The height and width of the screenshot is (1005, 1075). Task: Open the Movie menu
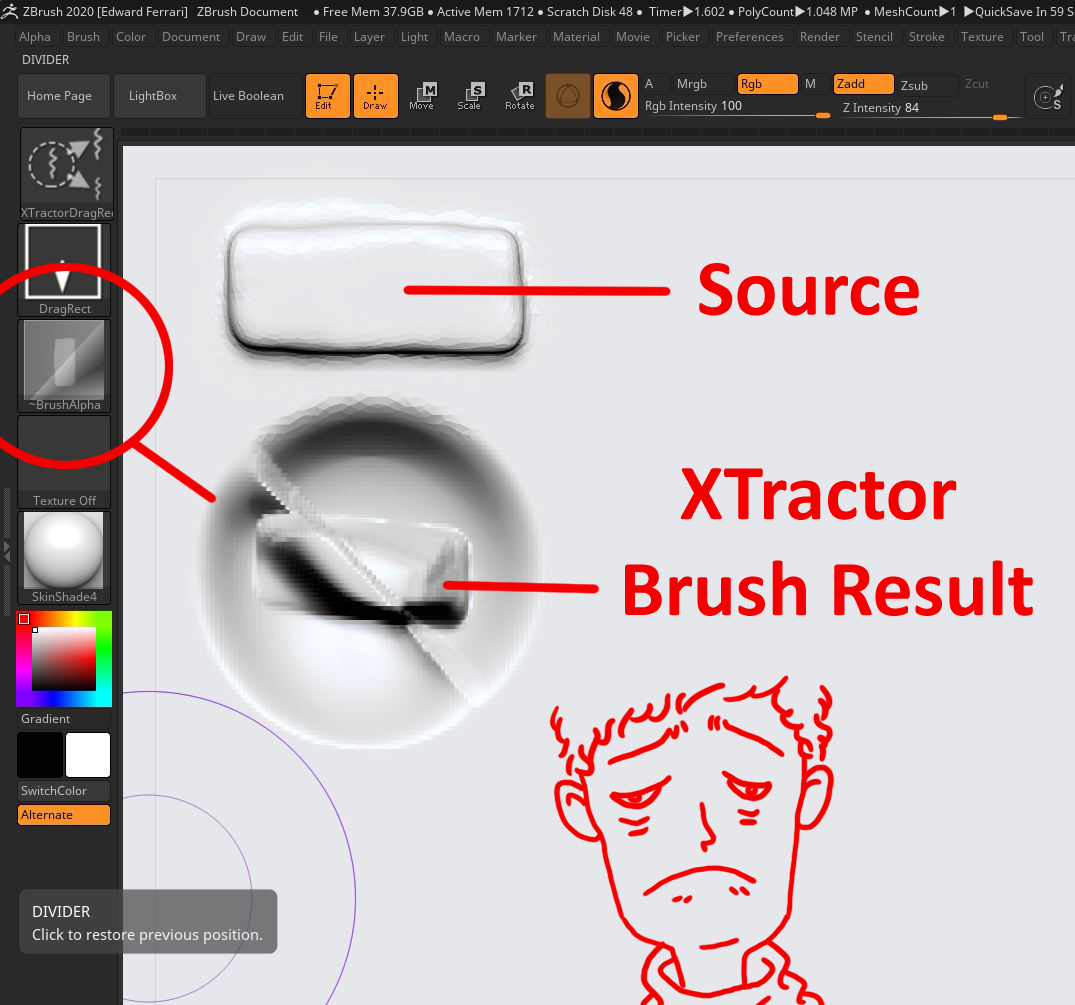pos(633,37)
